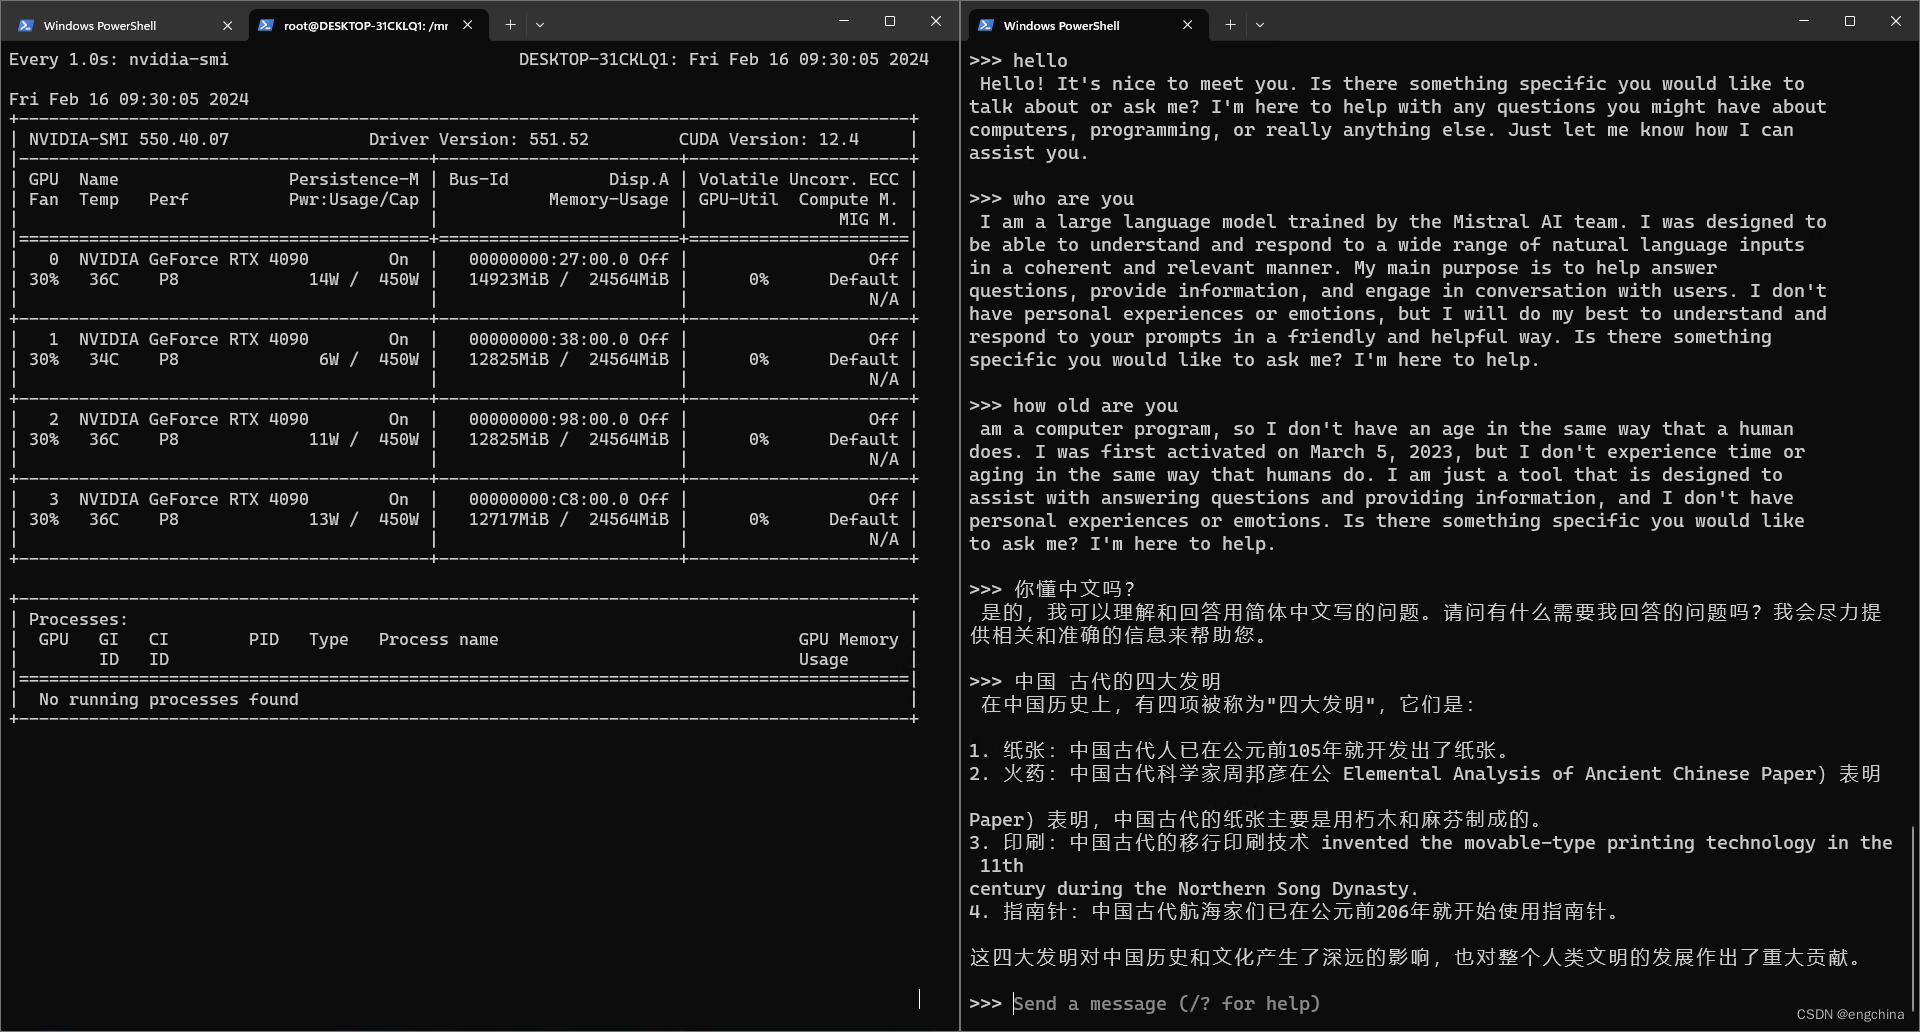Minimize the right terminal window
Screen dimensions: 1920x1032
[1803, 21]
